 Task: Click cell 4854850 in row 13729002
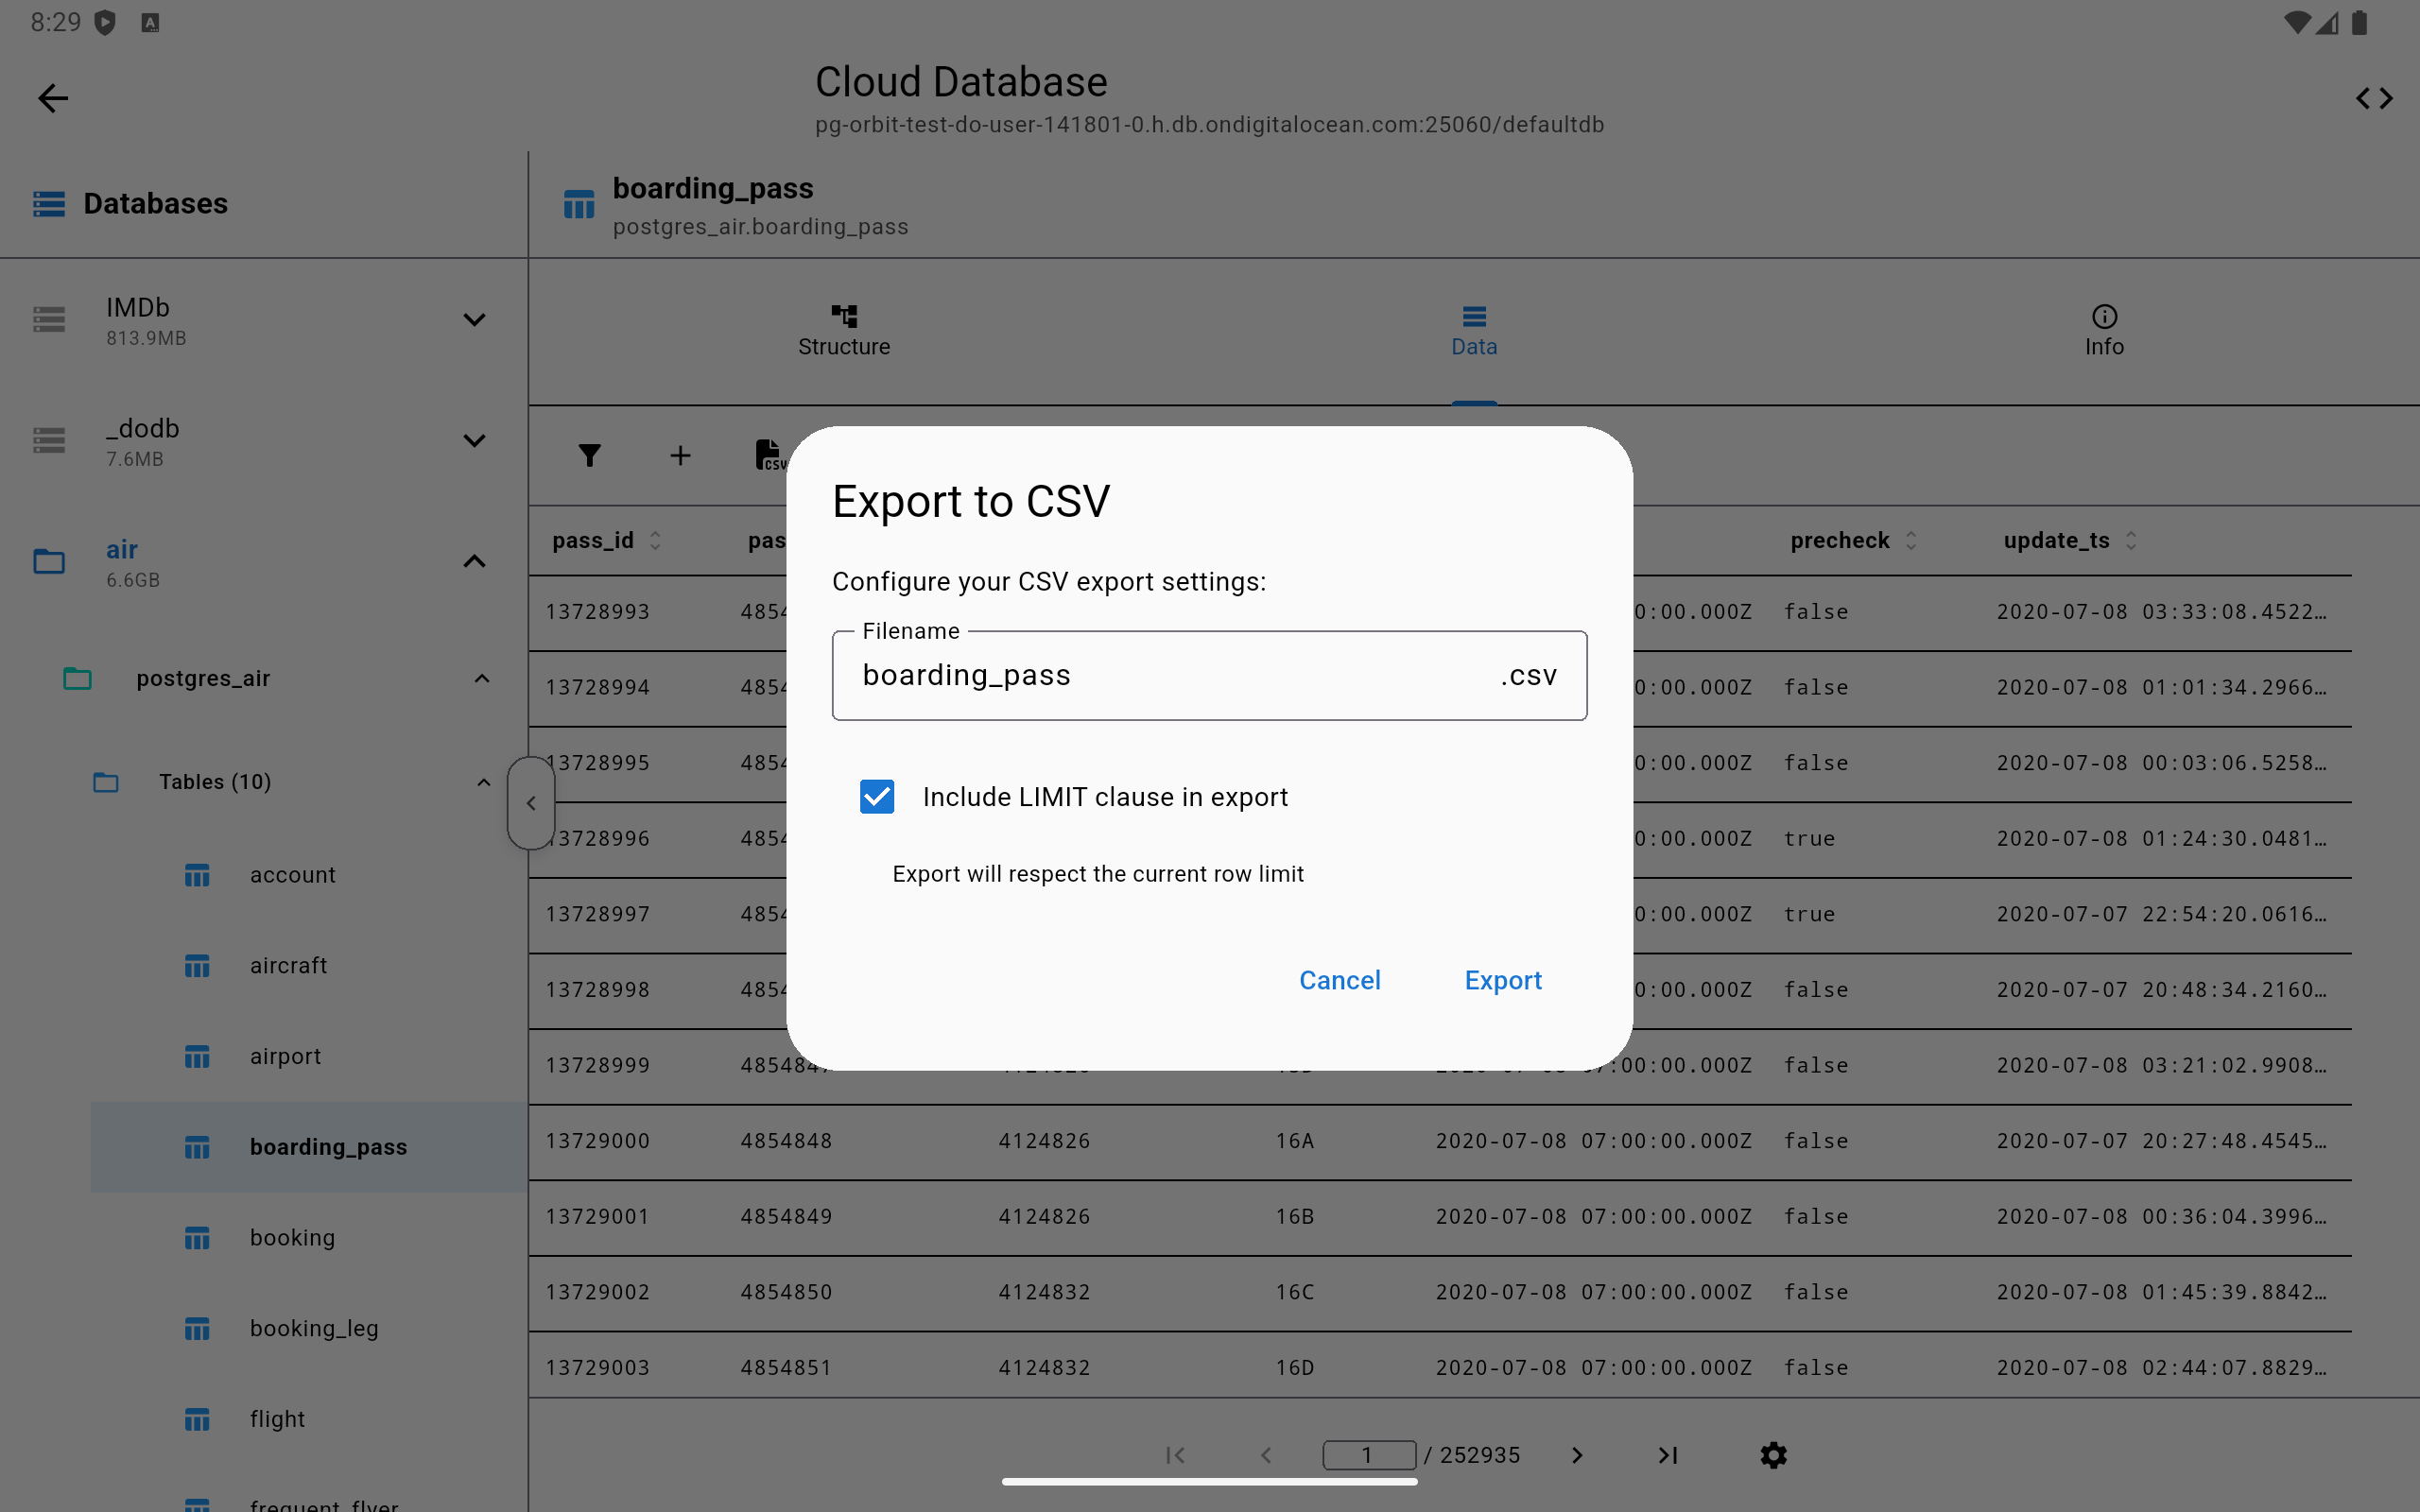pyautogui.click(x=787, y=1292)
